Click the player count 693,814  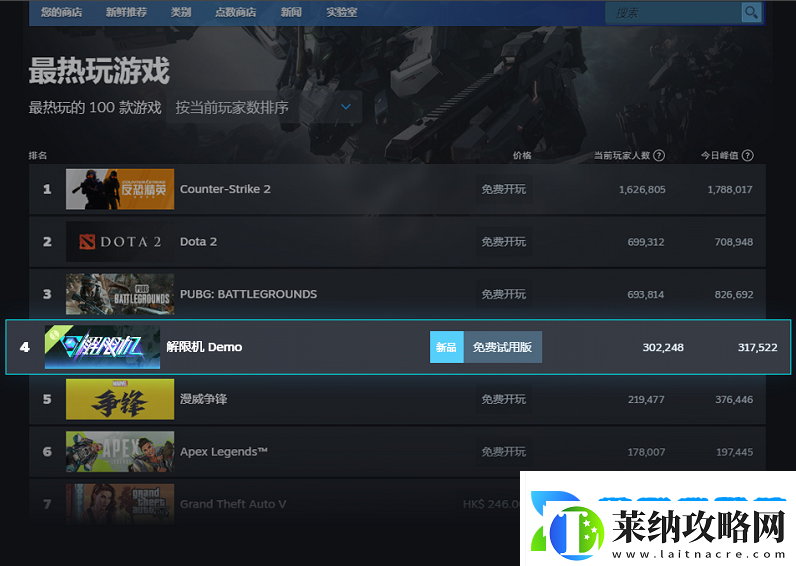645,294
